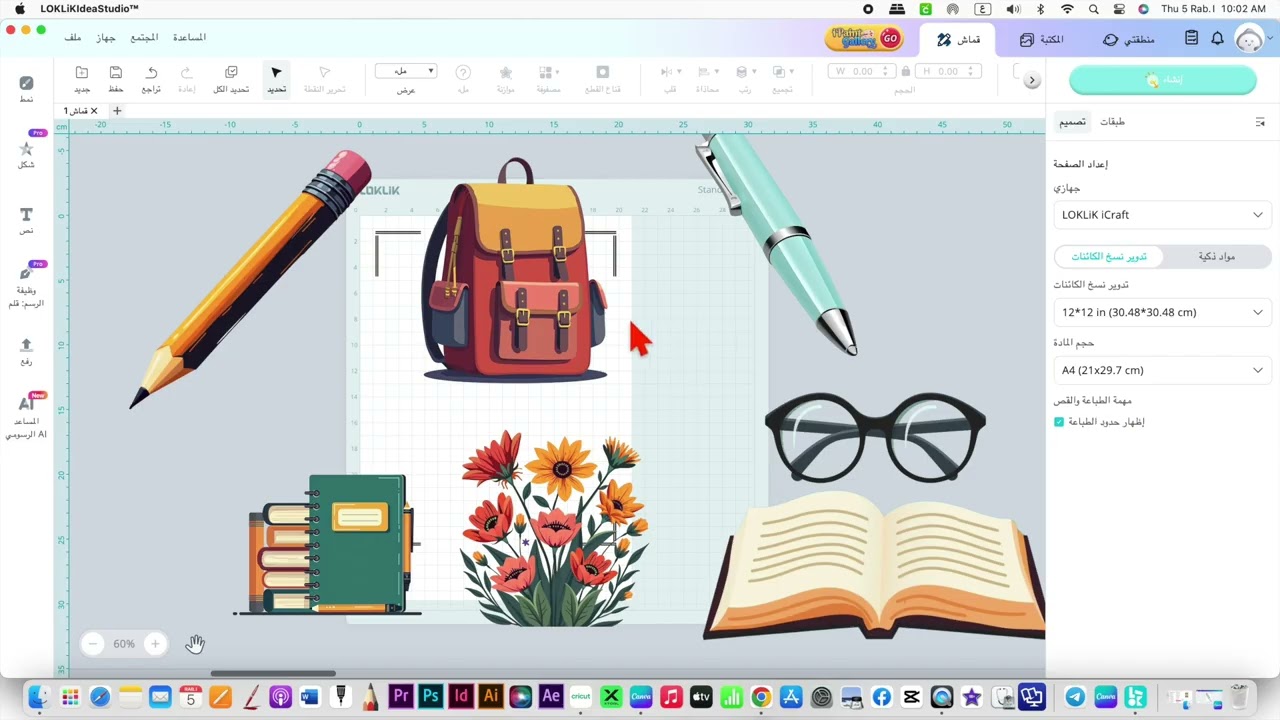Click the إعادة (Redo) arrow icon
Screen dimensions: 1280x720
point(186,73)
